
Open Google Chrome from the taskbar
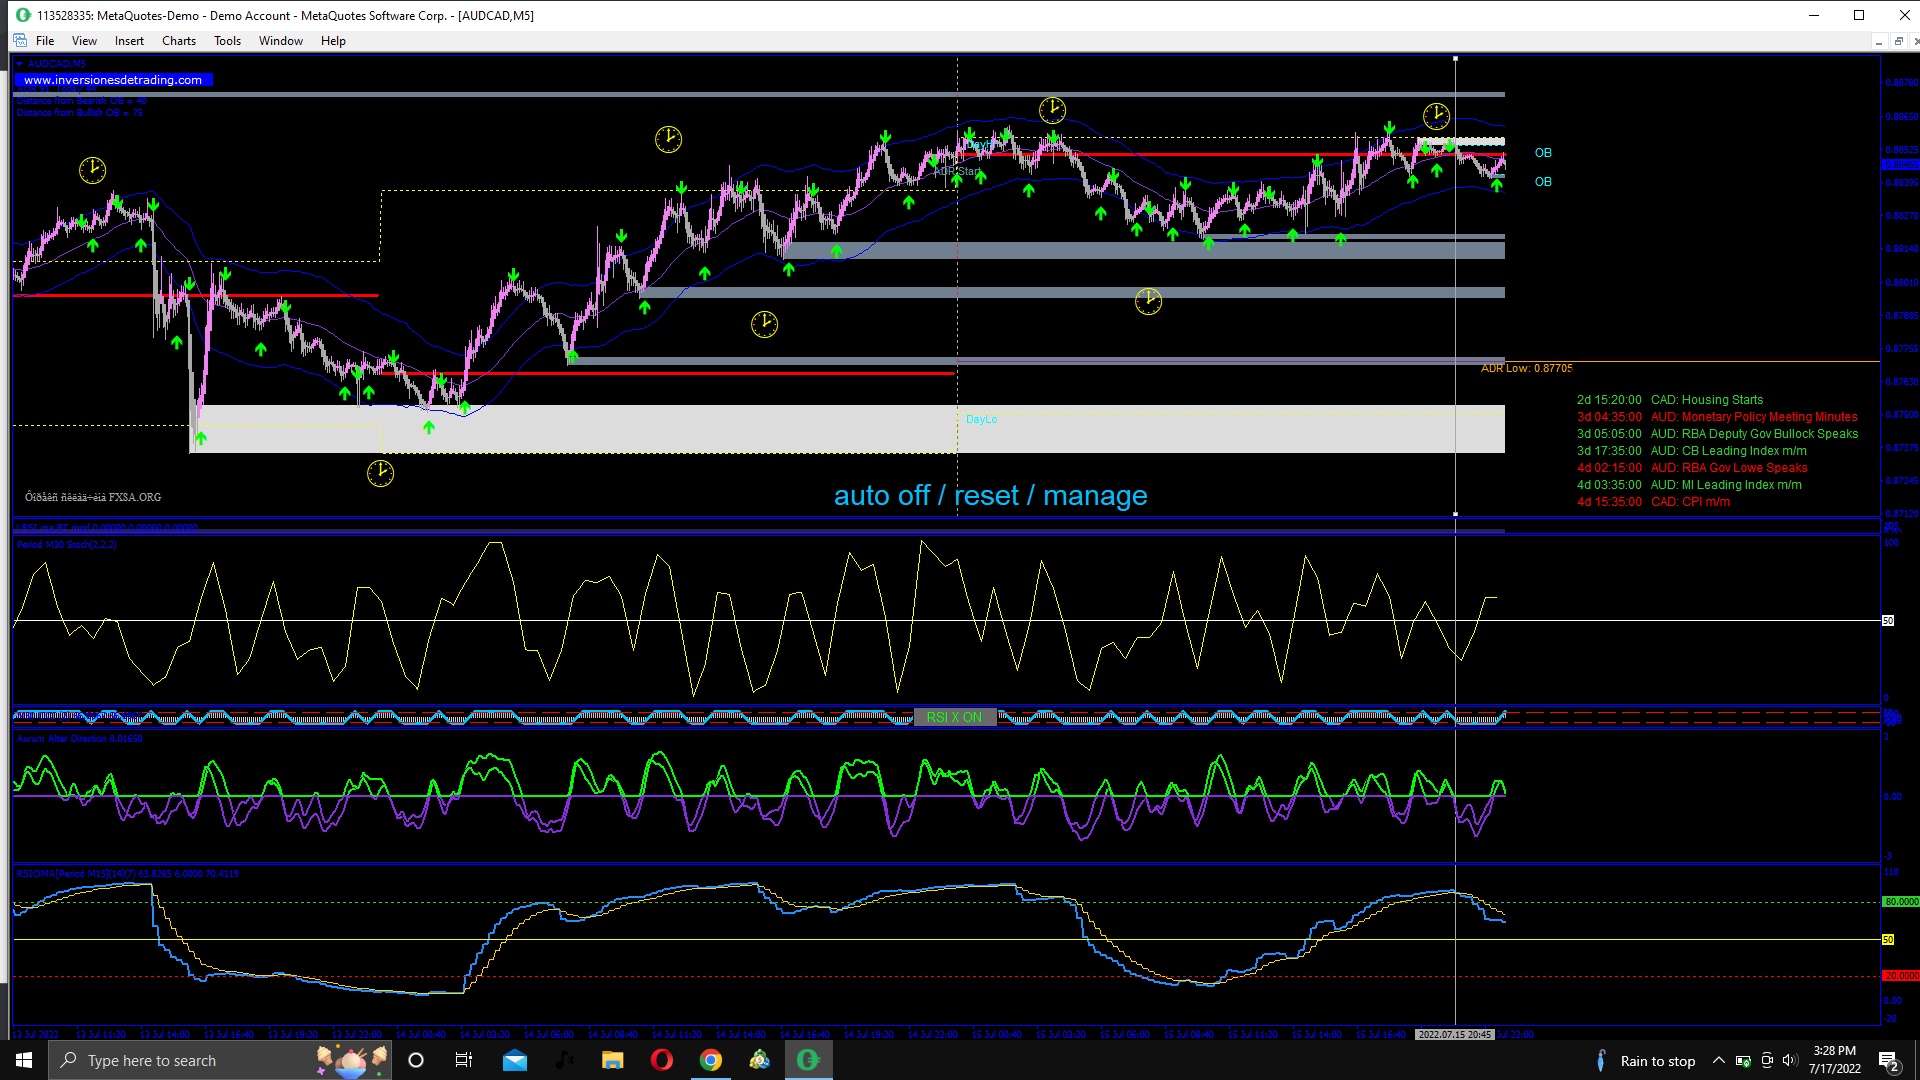710,1061
